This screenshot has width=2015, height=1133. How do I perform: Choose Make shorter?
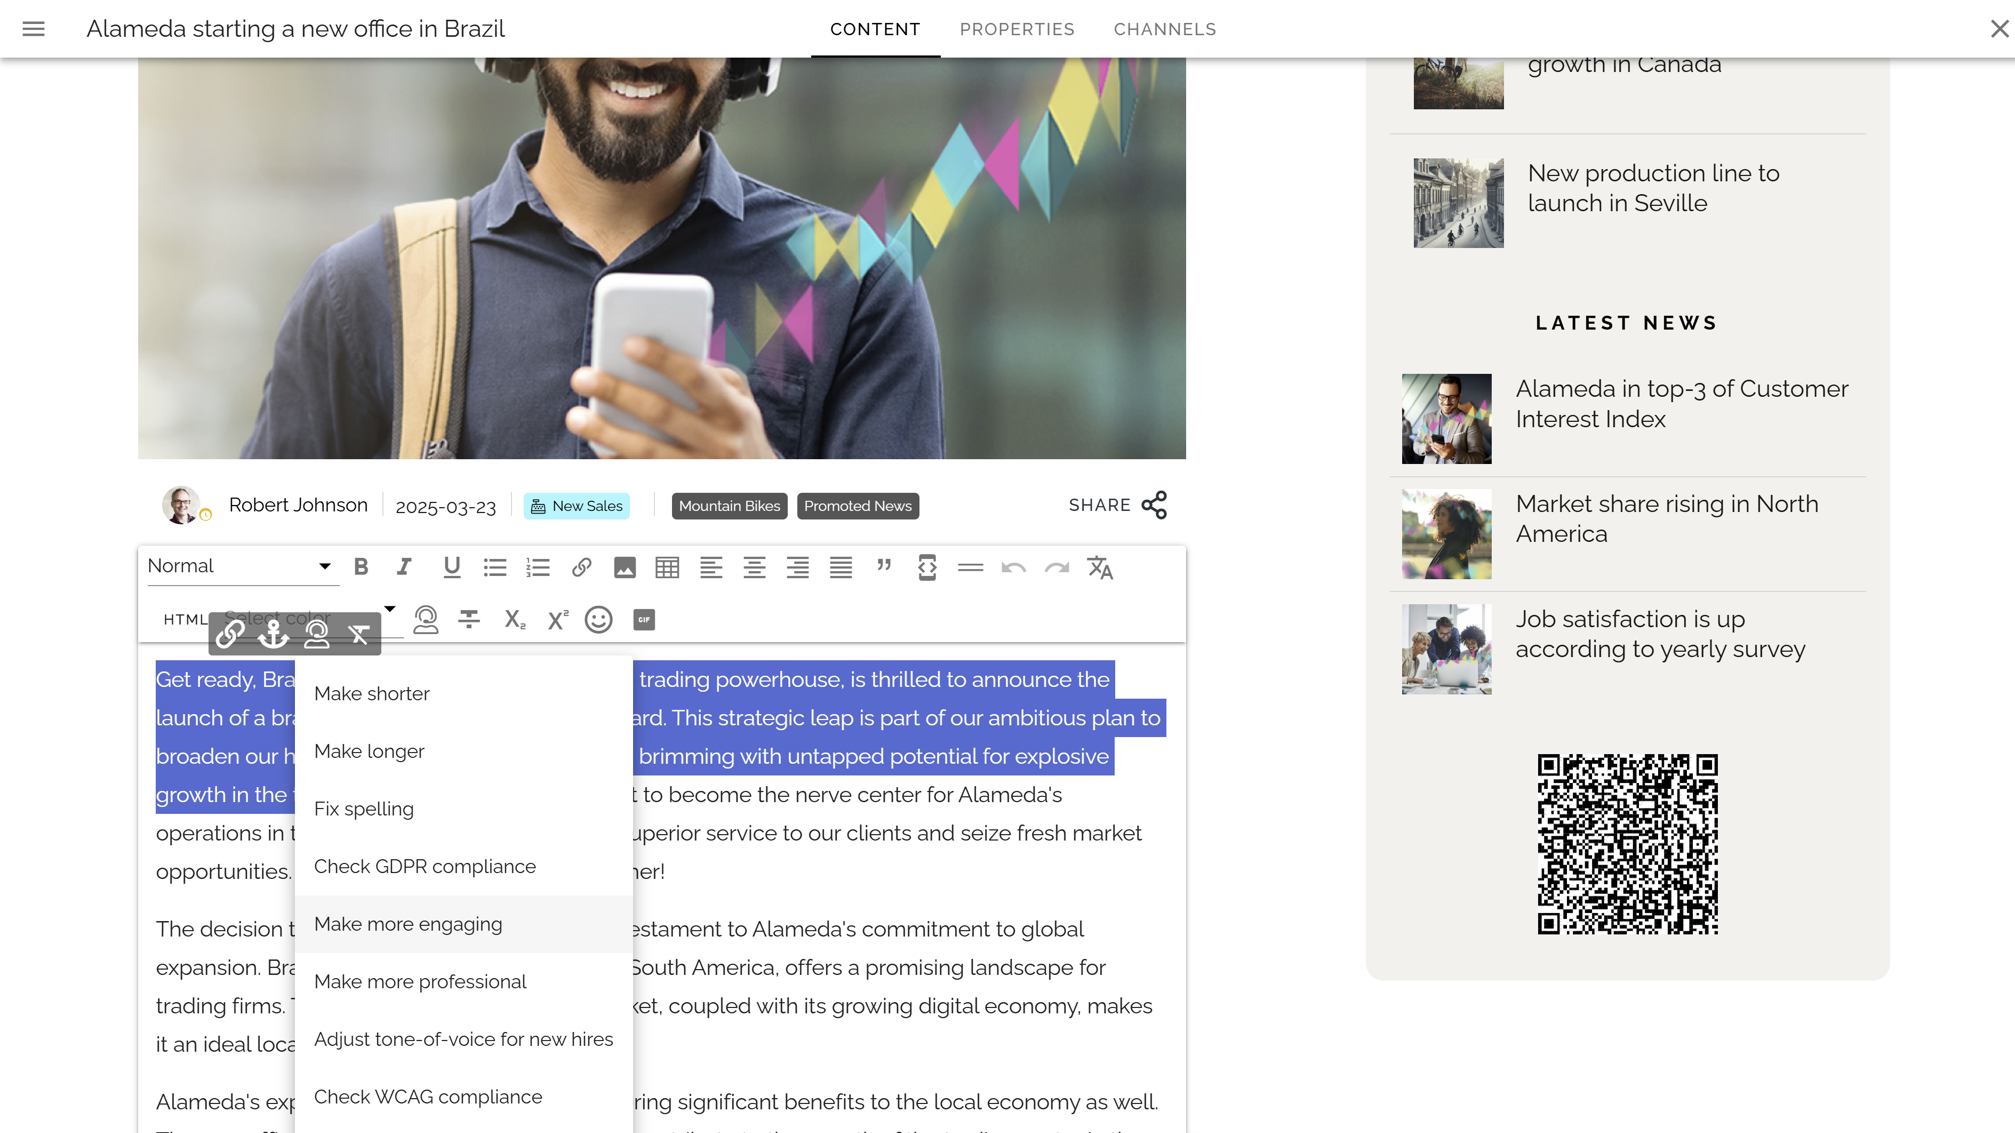464,693
